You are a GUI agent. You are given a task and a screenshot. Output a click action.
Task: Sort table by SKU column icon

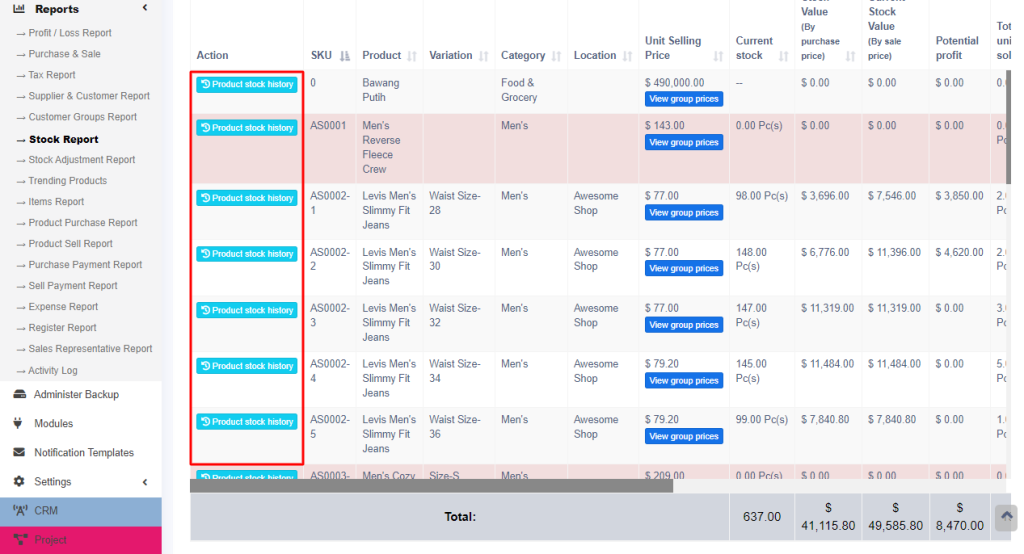pos(345,56)
